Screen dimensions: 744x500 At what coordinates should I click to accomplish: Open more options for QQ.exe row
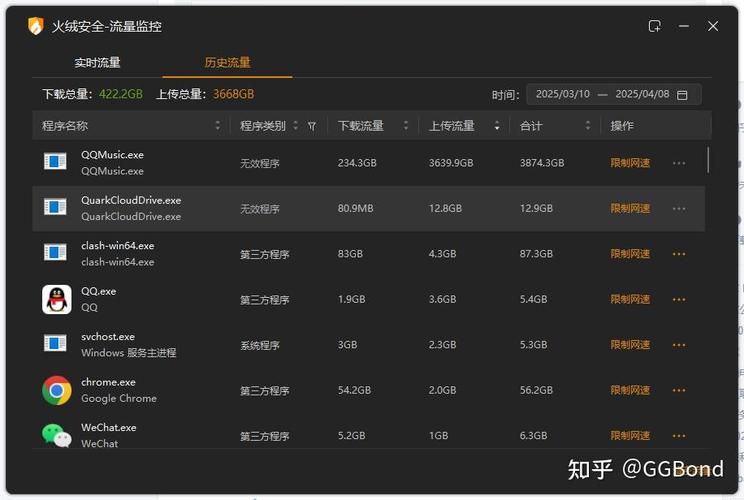pos(679,299)
